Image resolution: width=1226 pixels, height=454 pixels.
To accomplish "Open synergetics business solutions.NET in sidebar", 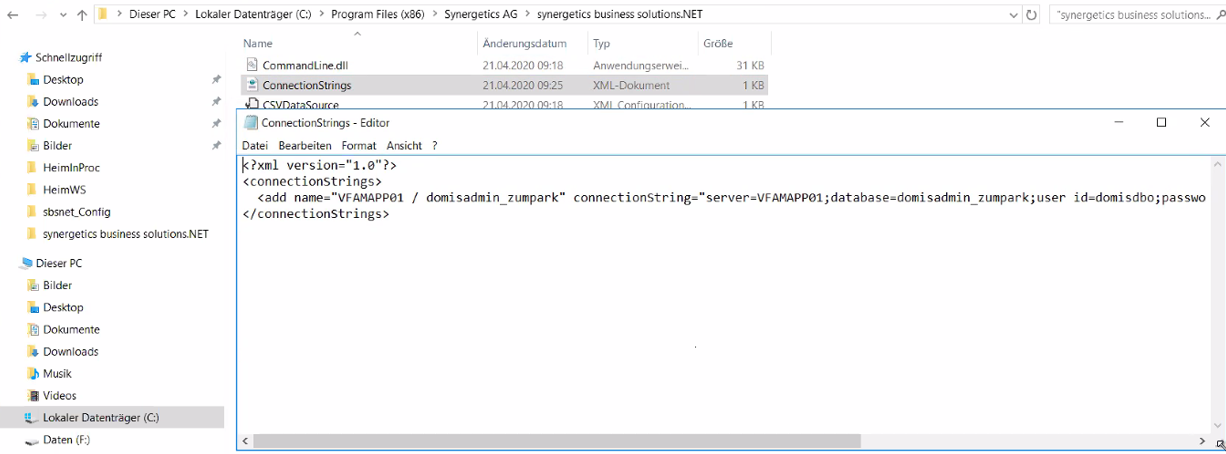I will click(125, 234).
